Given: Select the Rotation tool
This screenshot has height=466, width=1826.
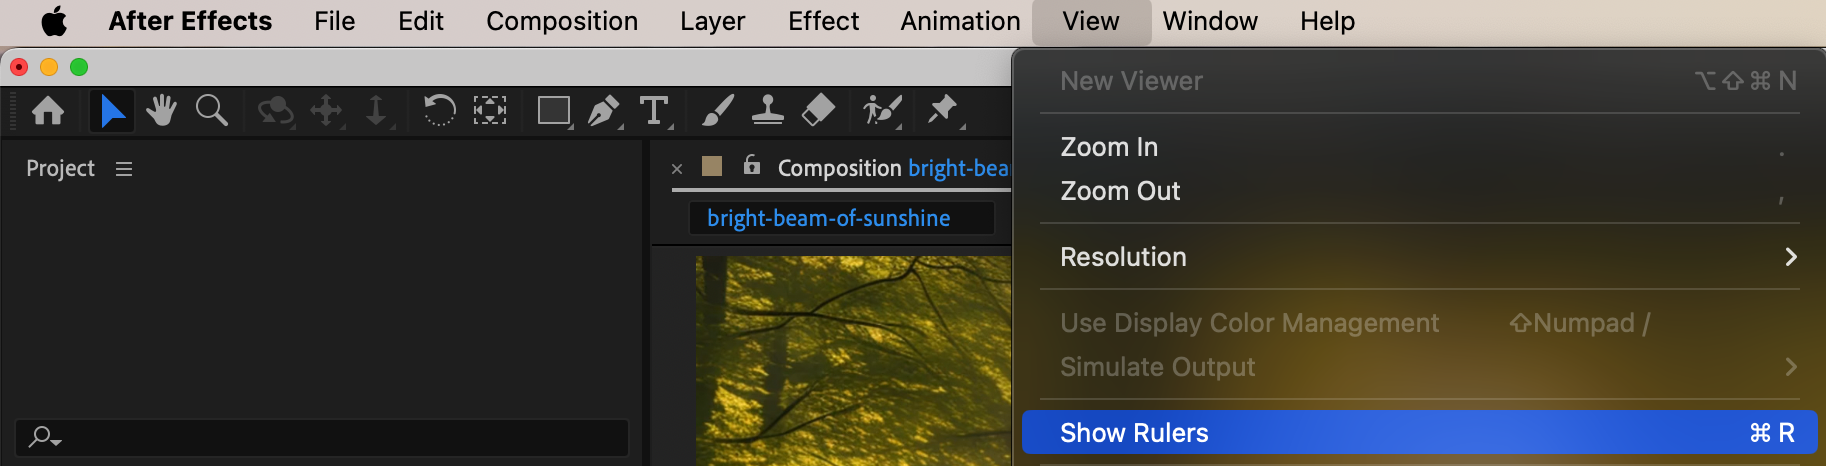Looking at the screenshot, I should pyautogui.click(x=439, y=110).
